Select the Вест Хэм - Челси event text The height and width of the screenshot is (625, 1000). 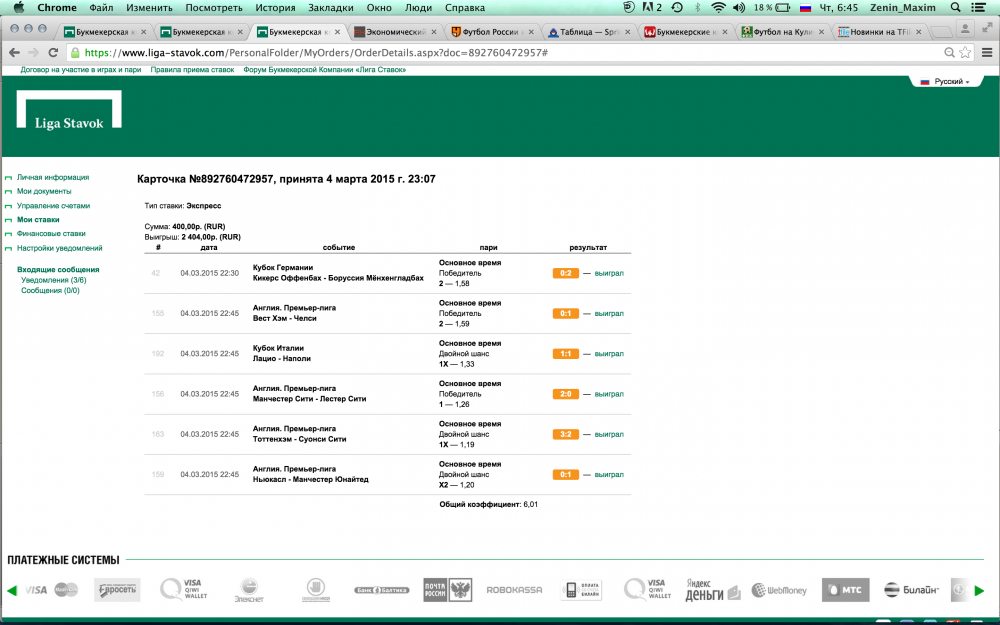click(x=284, y=318)
